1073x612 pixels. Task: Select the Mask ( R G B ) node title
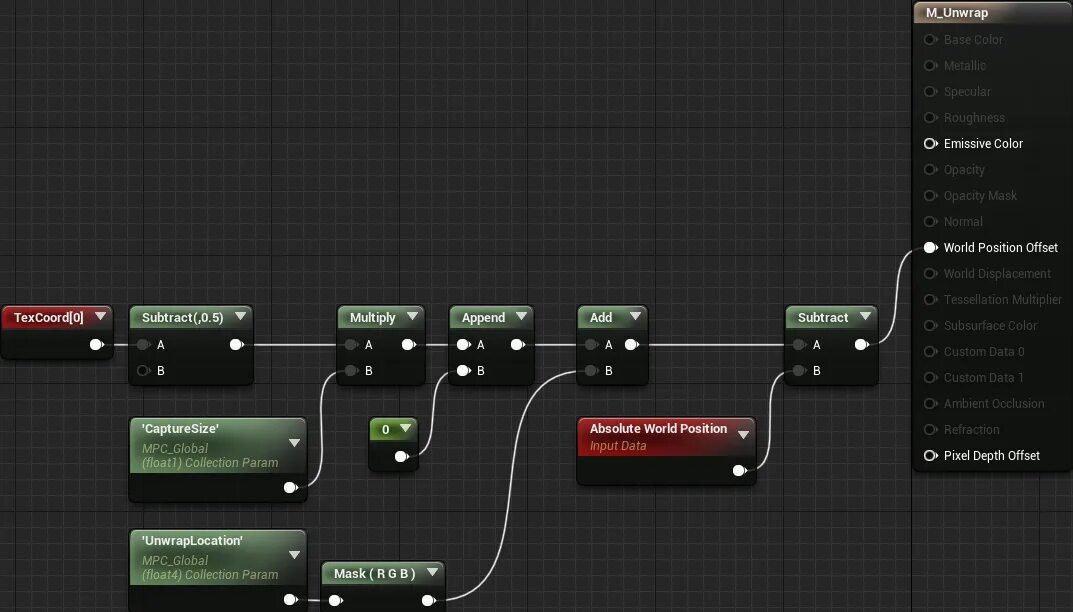(x=375, y=574)
